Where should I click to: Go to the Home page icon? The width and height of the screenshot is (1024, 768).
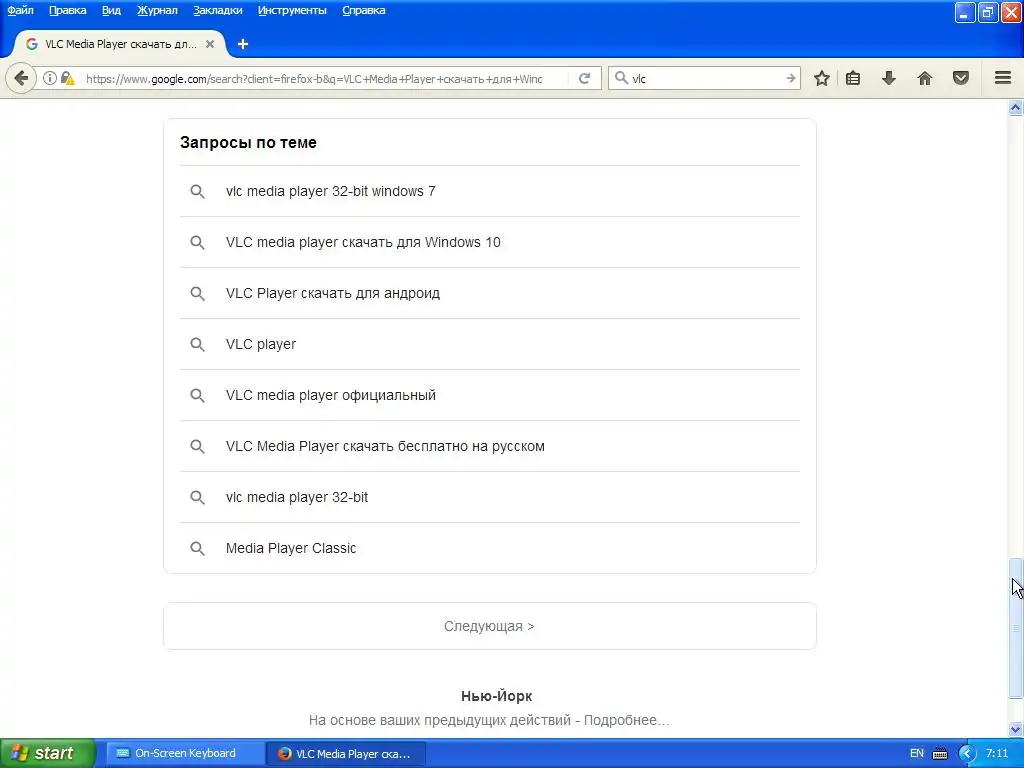924,78
